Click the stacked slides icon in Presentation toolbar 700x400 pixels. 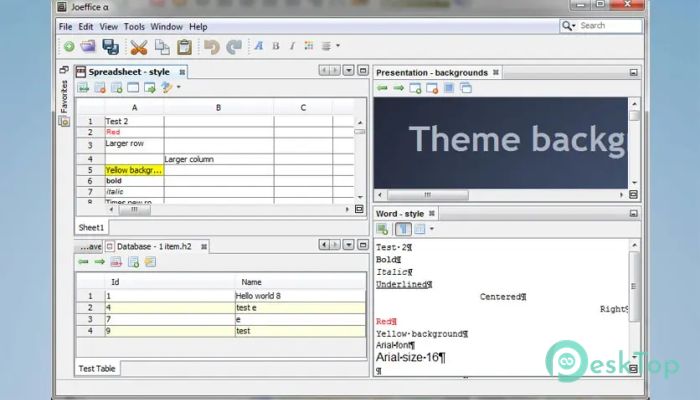tap(466, 88)
